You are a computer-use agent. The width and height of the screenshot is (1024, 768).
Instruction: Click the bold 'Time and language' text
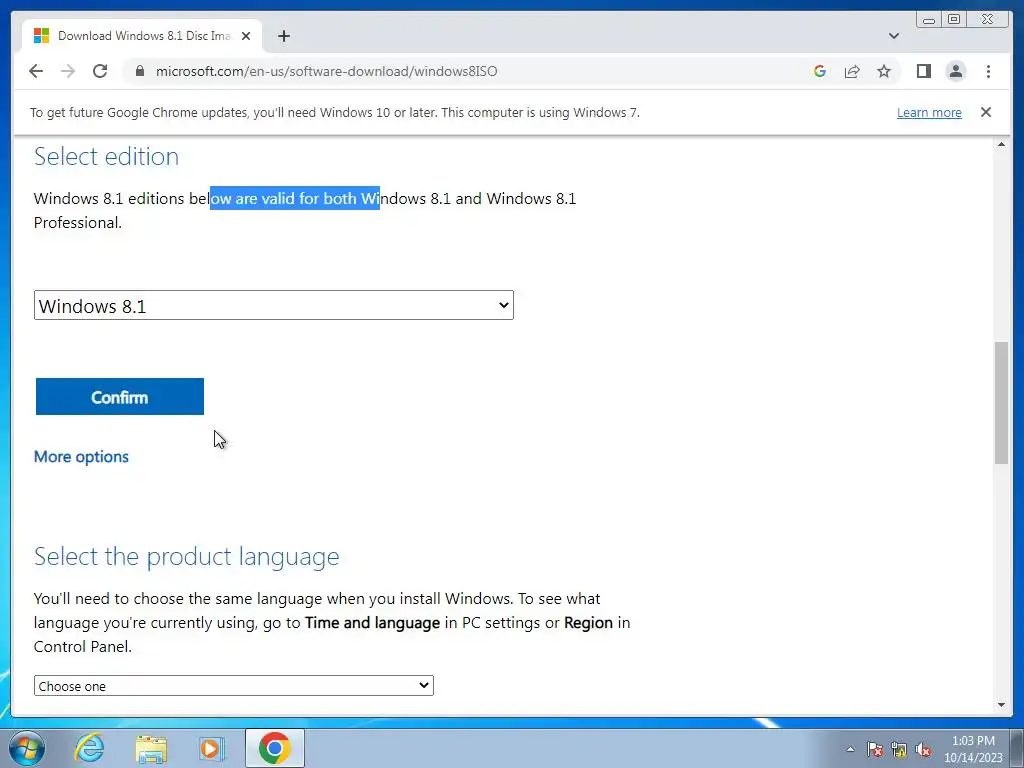[372, 623]
